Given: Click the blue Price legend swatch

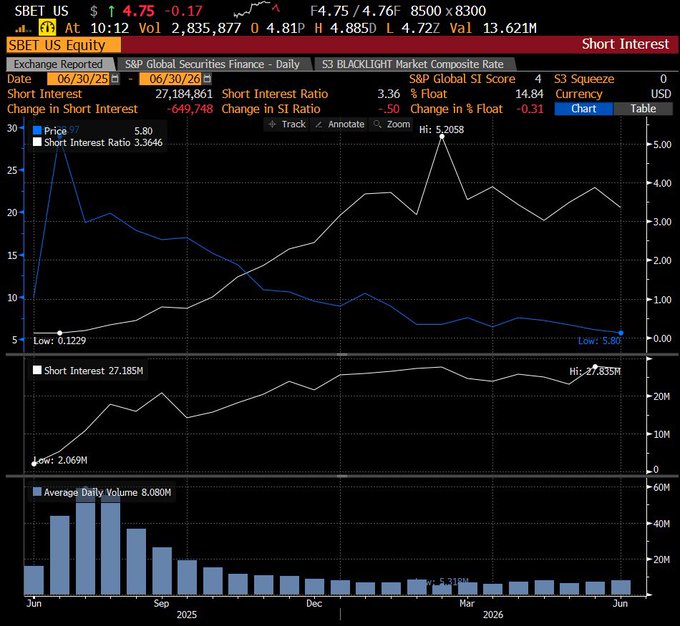Looking at the screenshot, I should click(37, 131).
